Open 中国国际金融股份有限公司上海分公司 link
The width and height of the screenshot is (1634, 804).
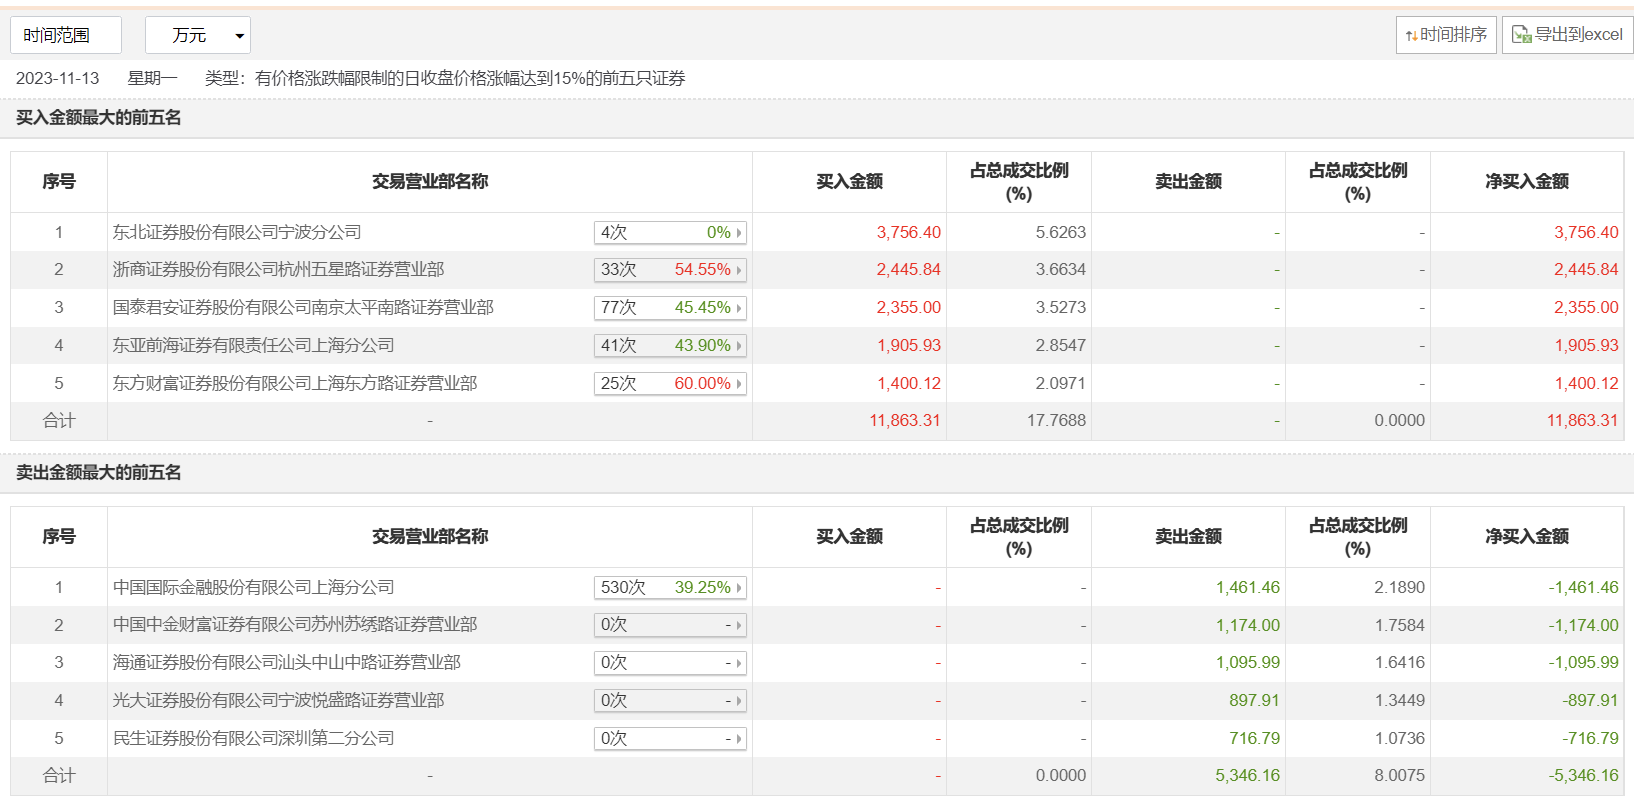point(253,587)
